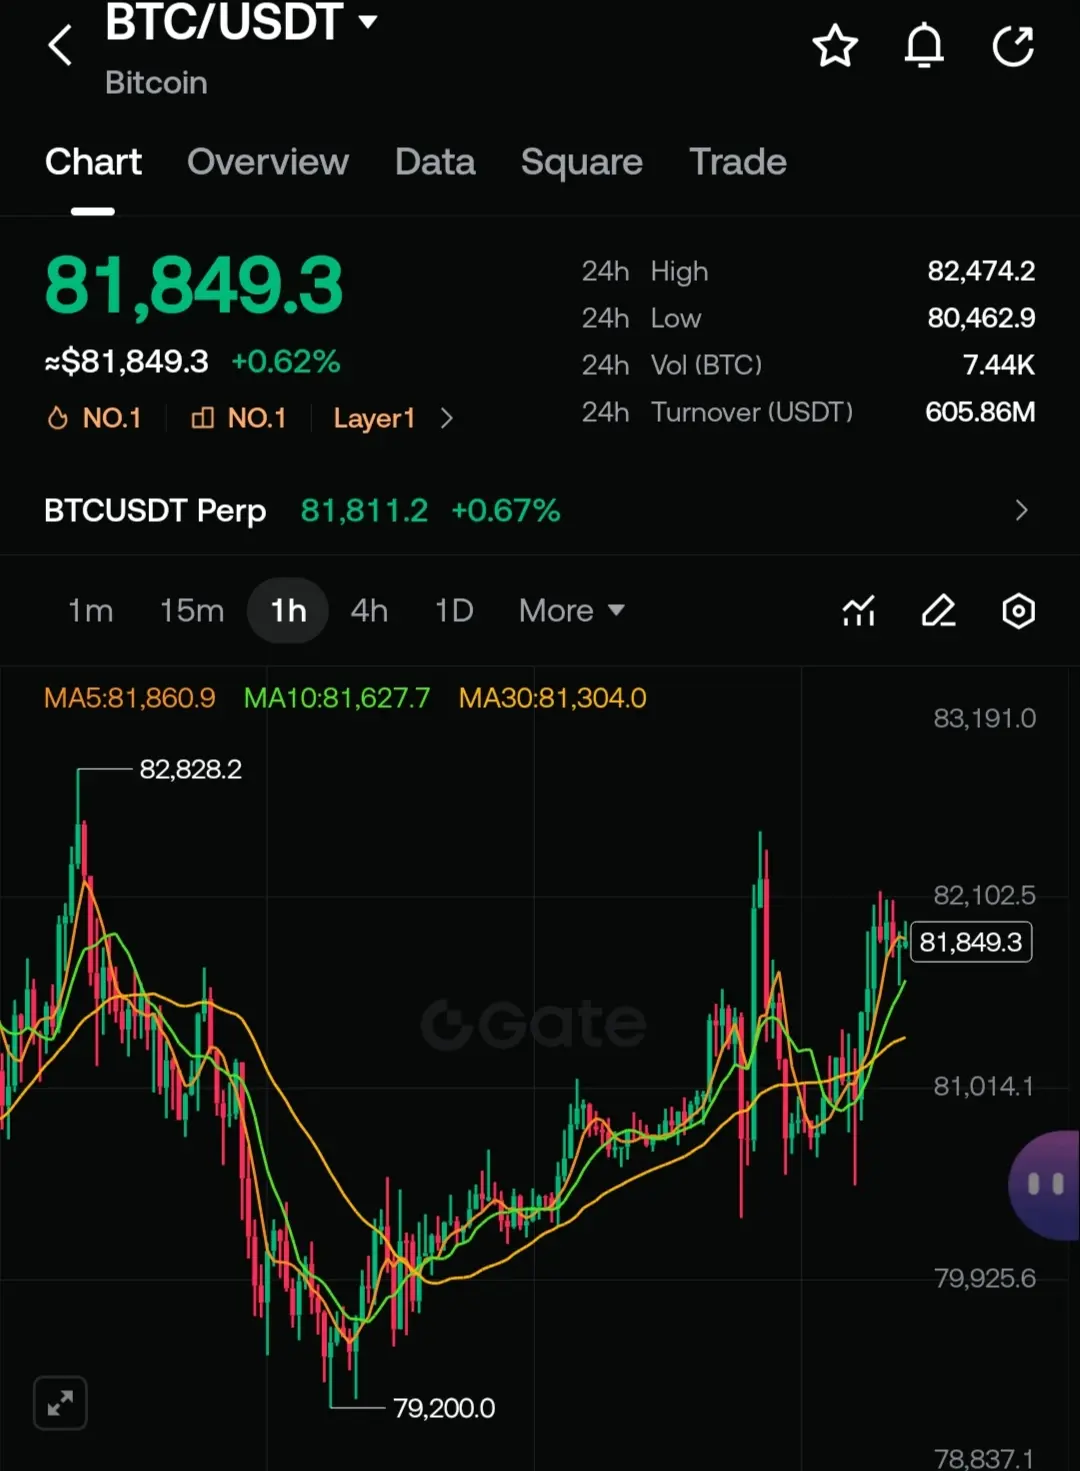Viewport: 1080px width, 1471px height.
Task: Go back using the arrow icon
Action: (61, 46)
